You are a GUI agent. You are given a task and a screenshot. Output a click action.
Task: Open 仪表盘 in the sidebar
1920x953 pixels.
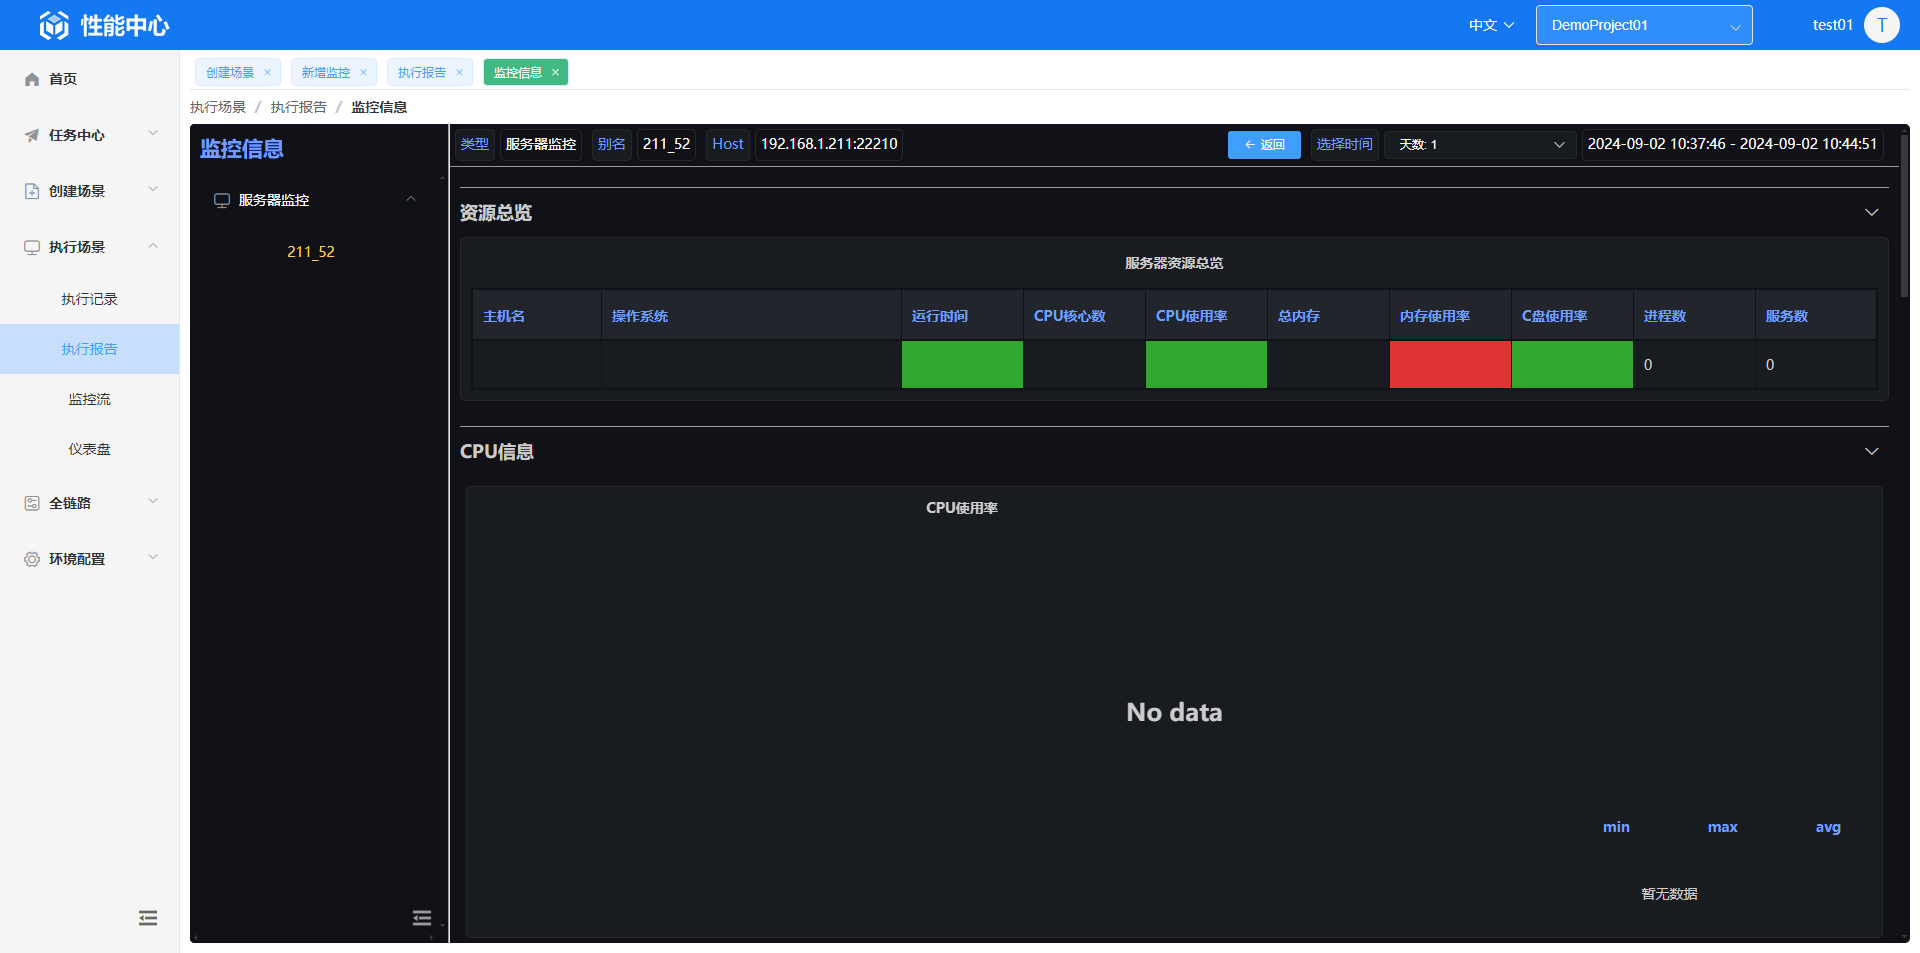pos(89,449)
